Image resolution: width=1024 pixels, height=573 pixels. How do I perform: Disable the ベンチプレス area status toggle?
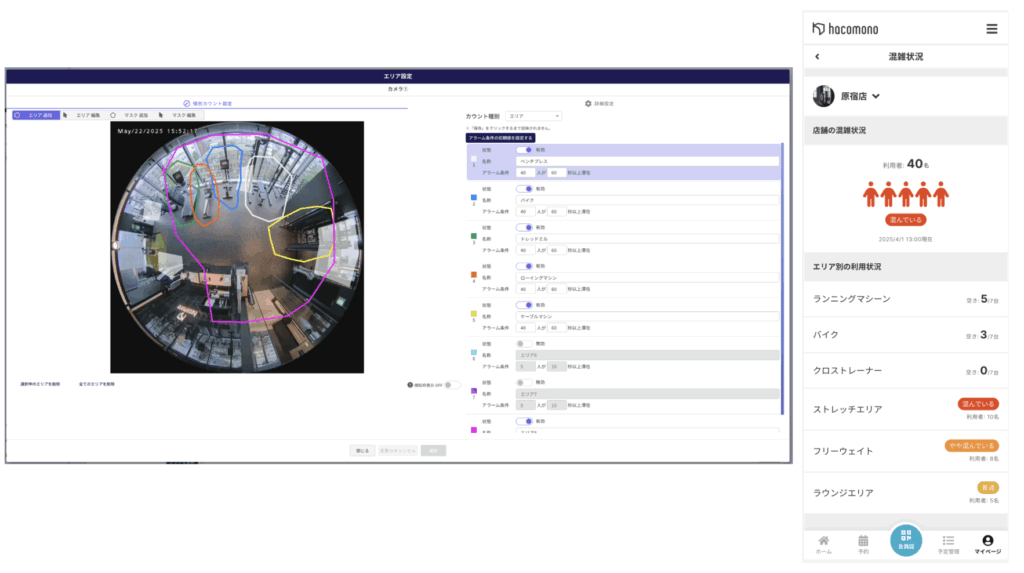point(524,150)
